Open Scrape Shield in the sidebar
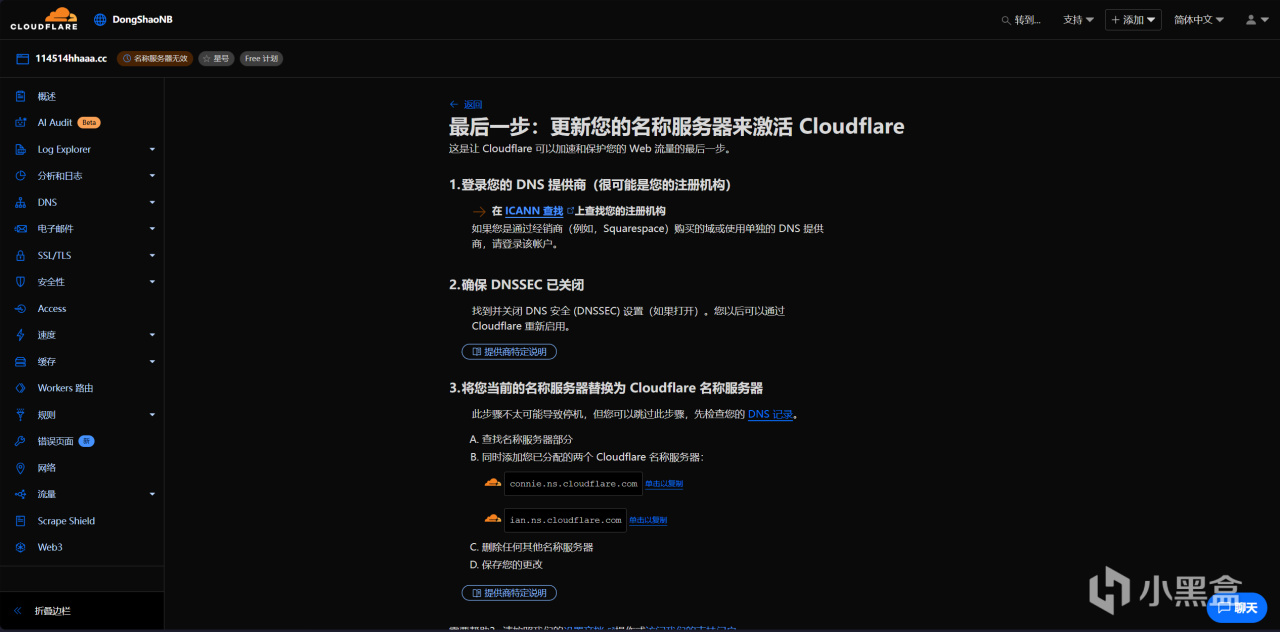 point(66,521)
